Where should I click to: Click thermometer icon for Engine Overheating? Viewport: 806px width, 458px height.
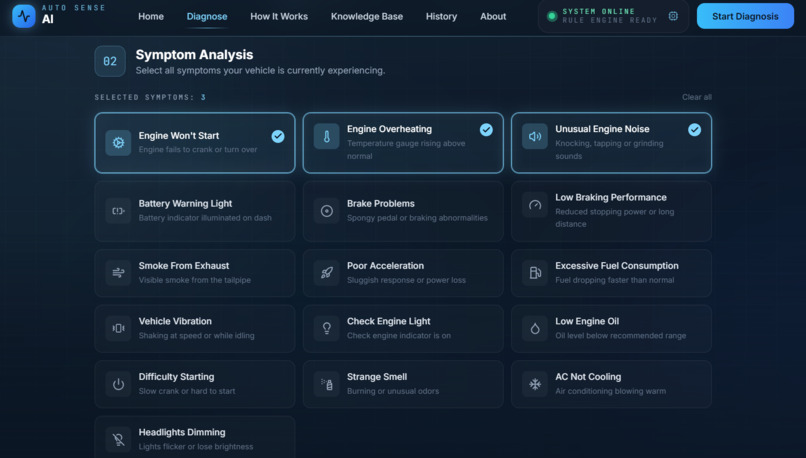click(326, 136)
